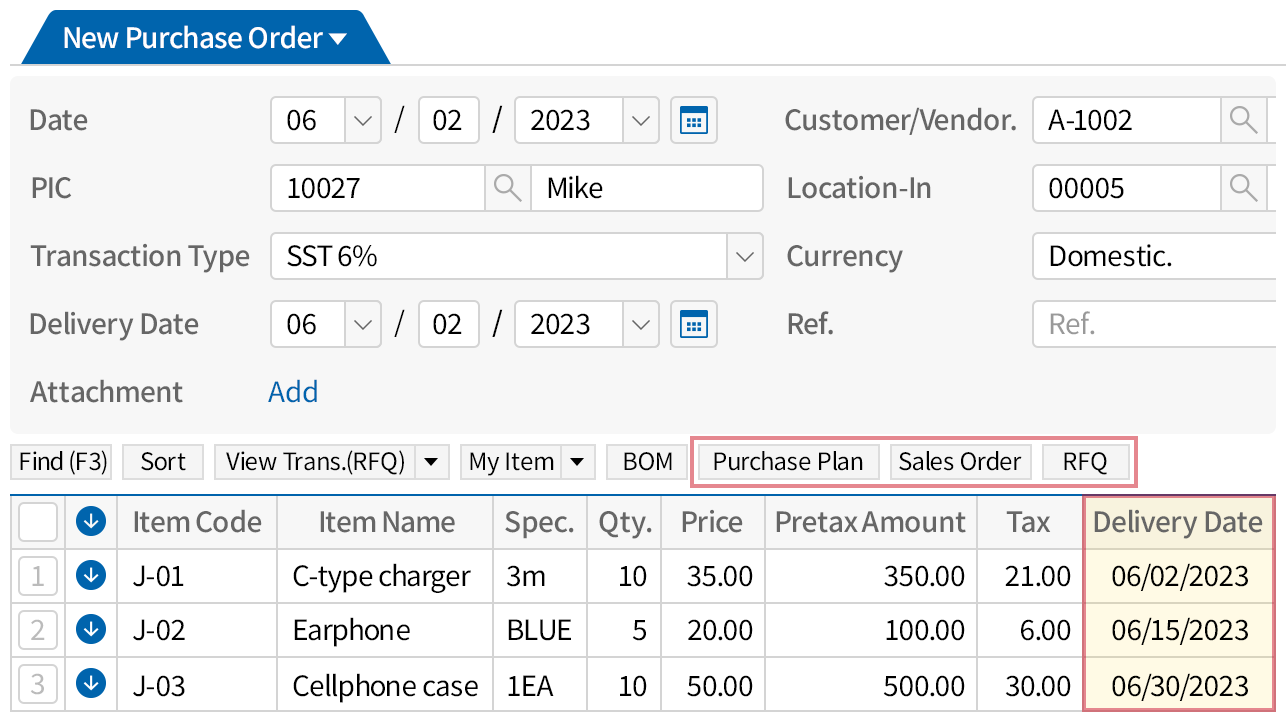
Task: Search Customer/Vendor using the magnifier icon
Action: pyautogui.click(x=1243, y=121)
